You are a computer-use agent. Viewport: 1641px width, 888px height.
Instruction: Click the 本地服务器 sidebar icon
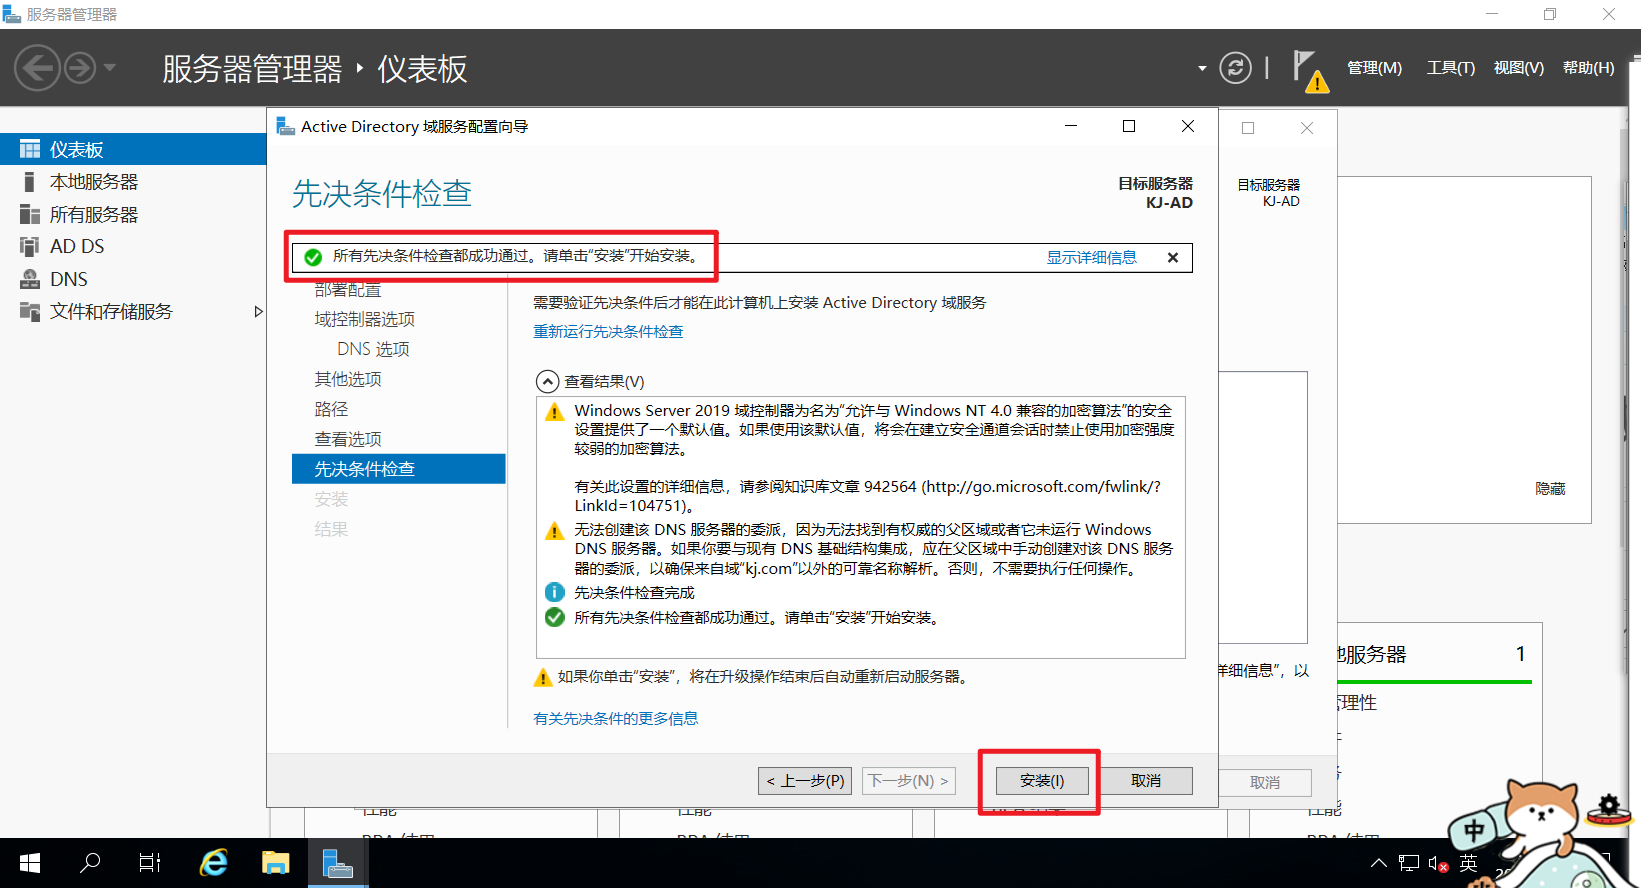tap(30, 182)
